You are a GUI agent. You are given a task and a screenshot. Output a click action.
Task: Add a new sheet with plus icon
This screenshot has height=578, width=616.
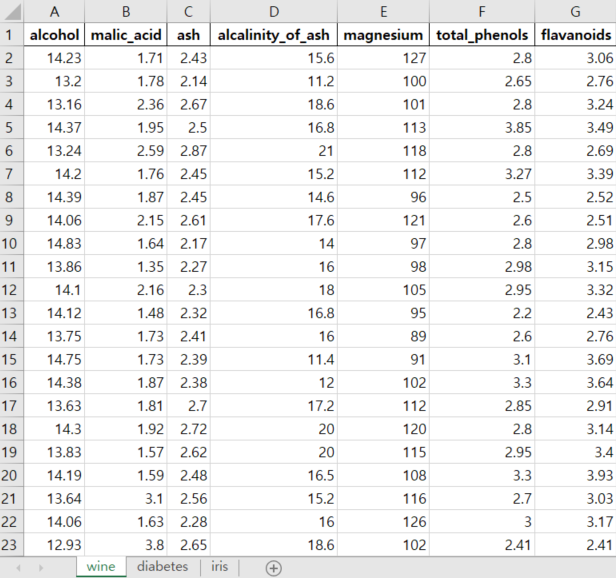(x=273, y=568)
